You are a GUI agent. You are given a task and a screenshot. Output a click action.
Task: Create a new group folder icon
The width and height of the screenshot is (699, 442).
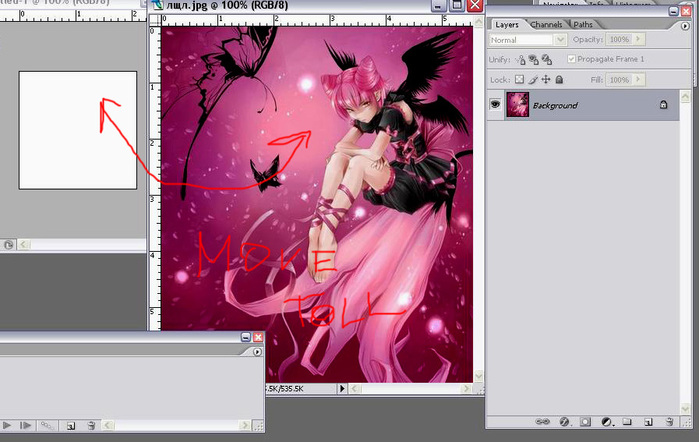(627, 421)
